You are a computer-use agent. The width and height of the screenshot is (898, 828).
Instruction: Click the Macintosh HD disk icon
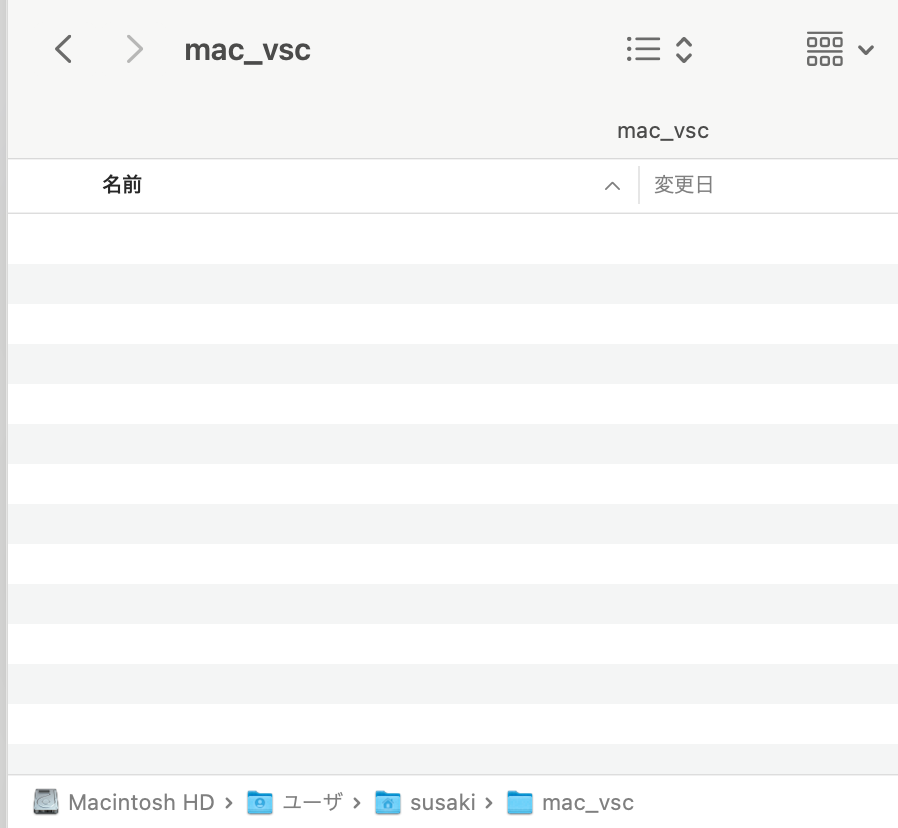46,802
